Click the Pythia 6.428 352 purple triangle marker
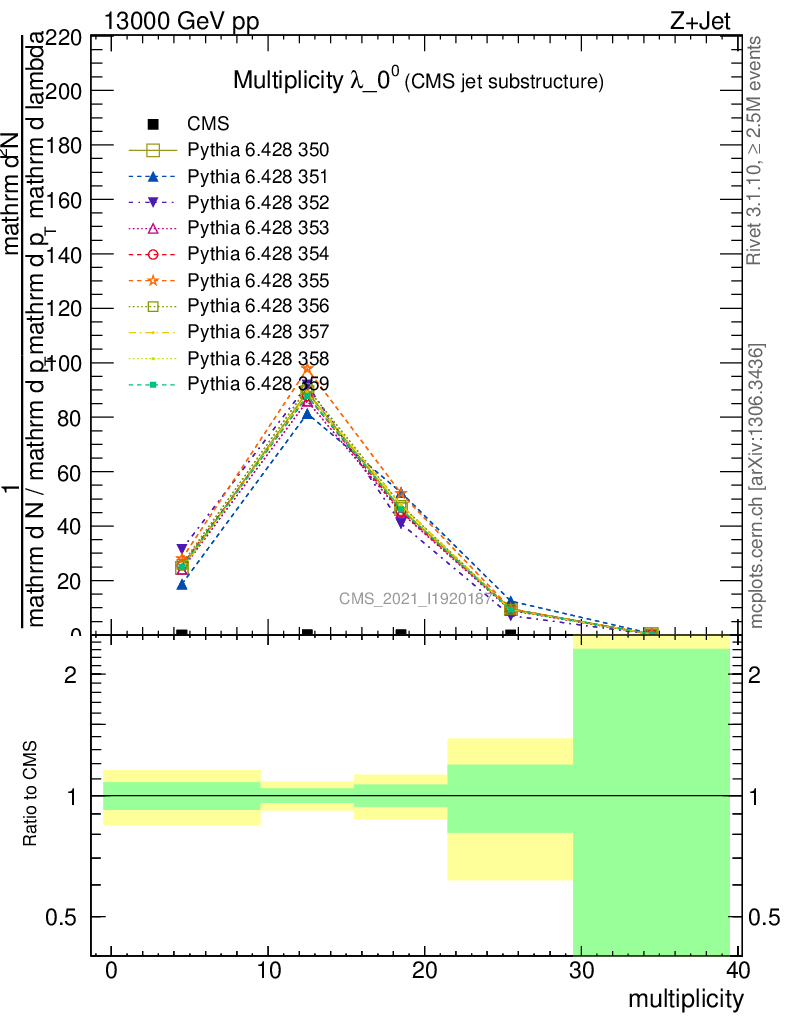Screen dimensions: 786x1024 [153, 202]
